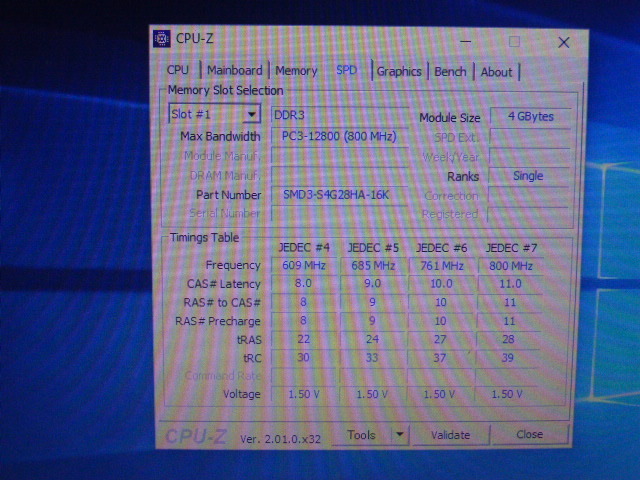View the About tab
This screenshot has width=640, height=480.
click(496, 72)
